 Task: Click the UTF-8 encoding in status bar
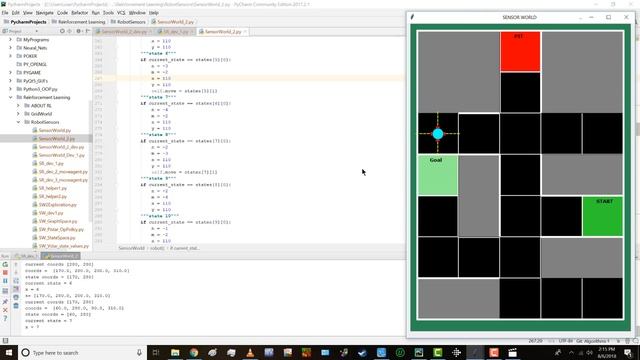tap(565, 341)
